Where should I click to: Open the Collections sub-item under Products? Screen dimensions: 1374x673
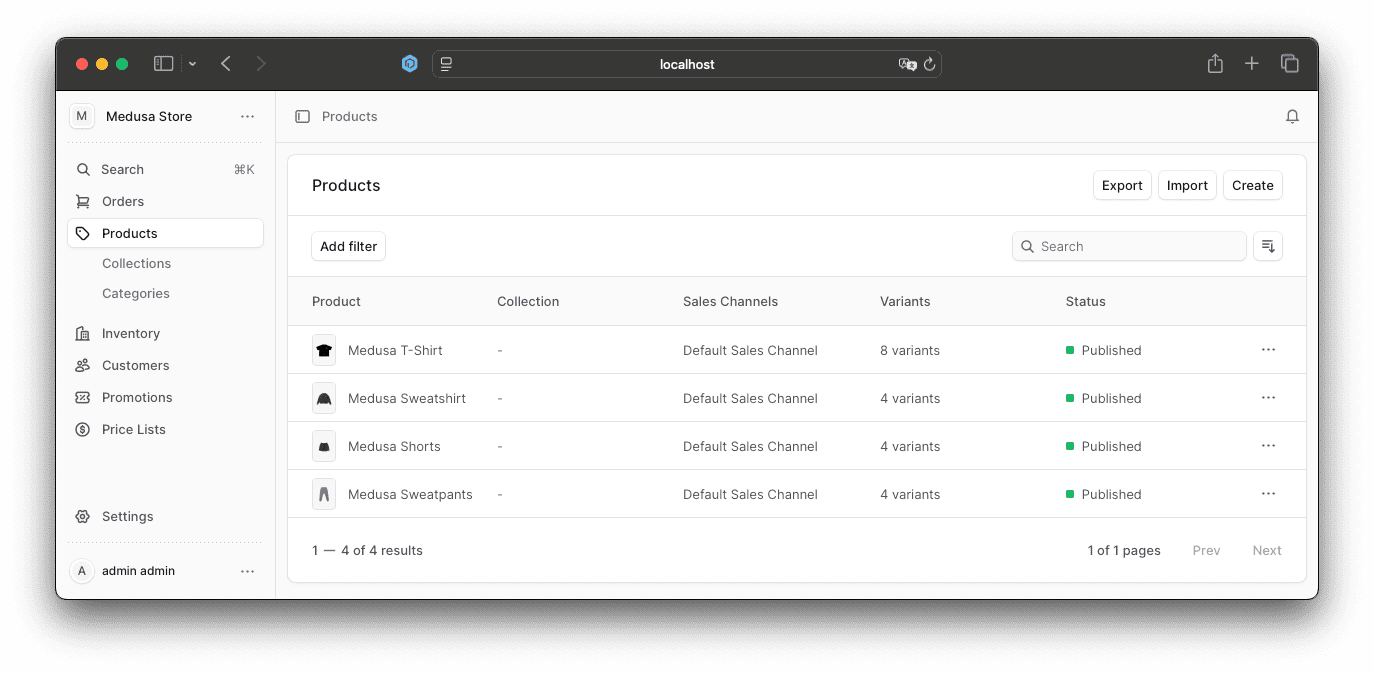click(136, 263)
